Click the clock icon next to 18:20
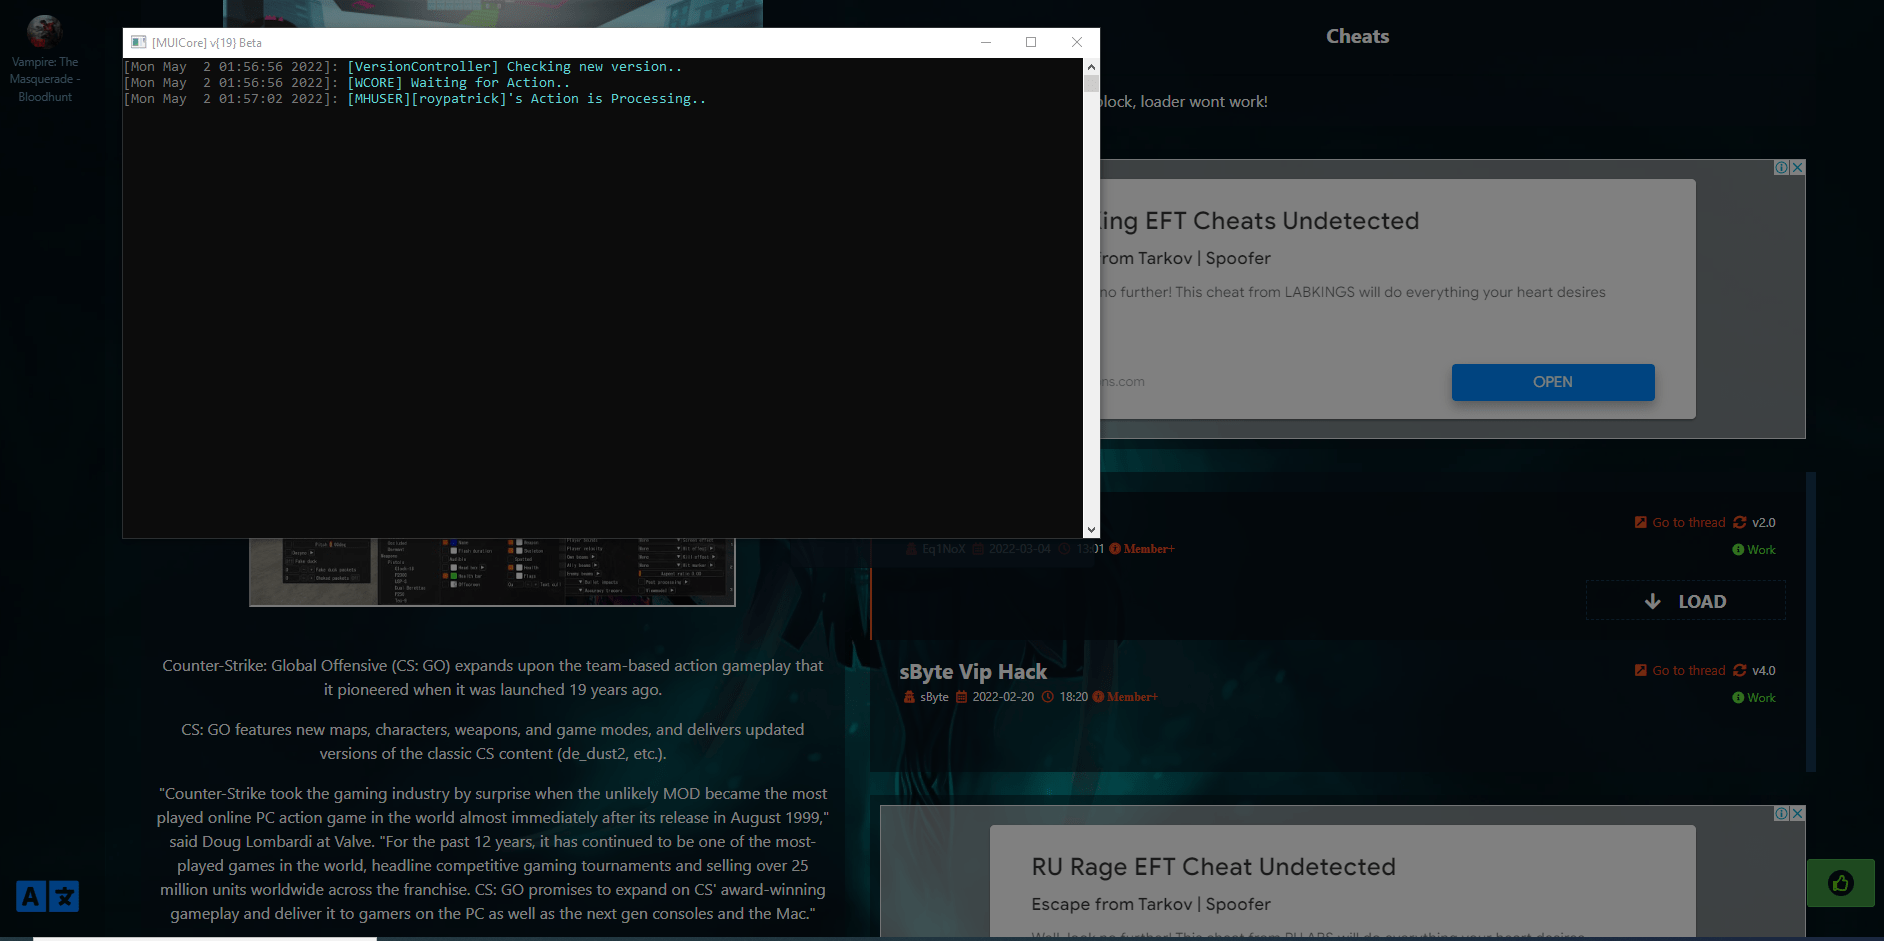Screen dimensions: 1884x941 pos(1048,697)
